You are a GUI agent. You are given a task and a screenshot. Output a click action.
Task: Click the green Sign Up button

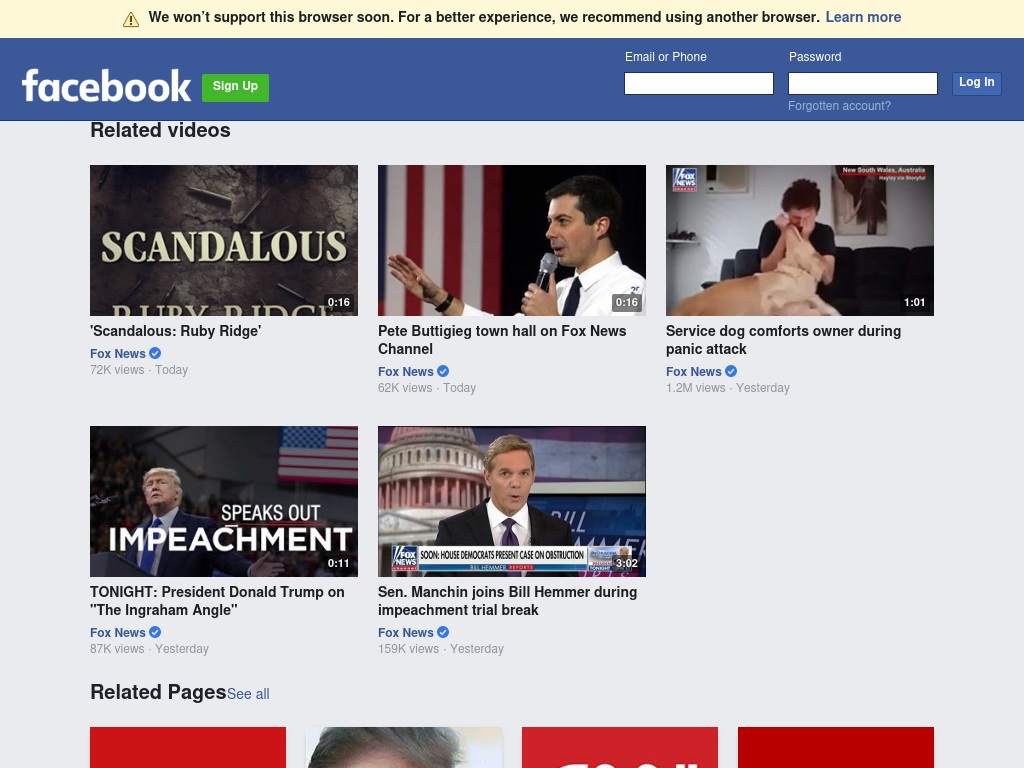235,87
